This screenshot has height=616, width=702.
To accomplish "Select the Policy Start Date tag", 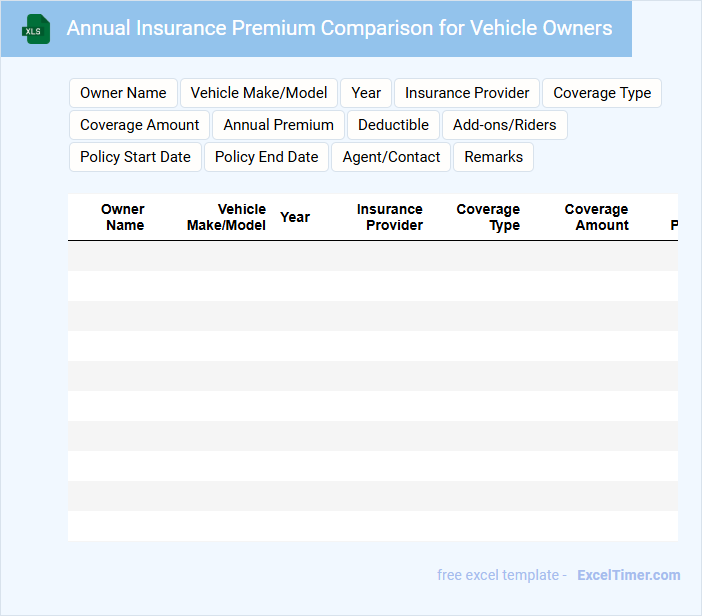I will coord(135,157).
